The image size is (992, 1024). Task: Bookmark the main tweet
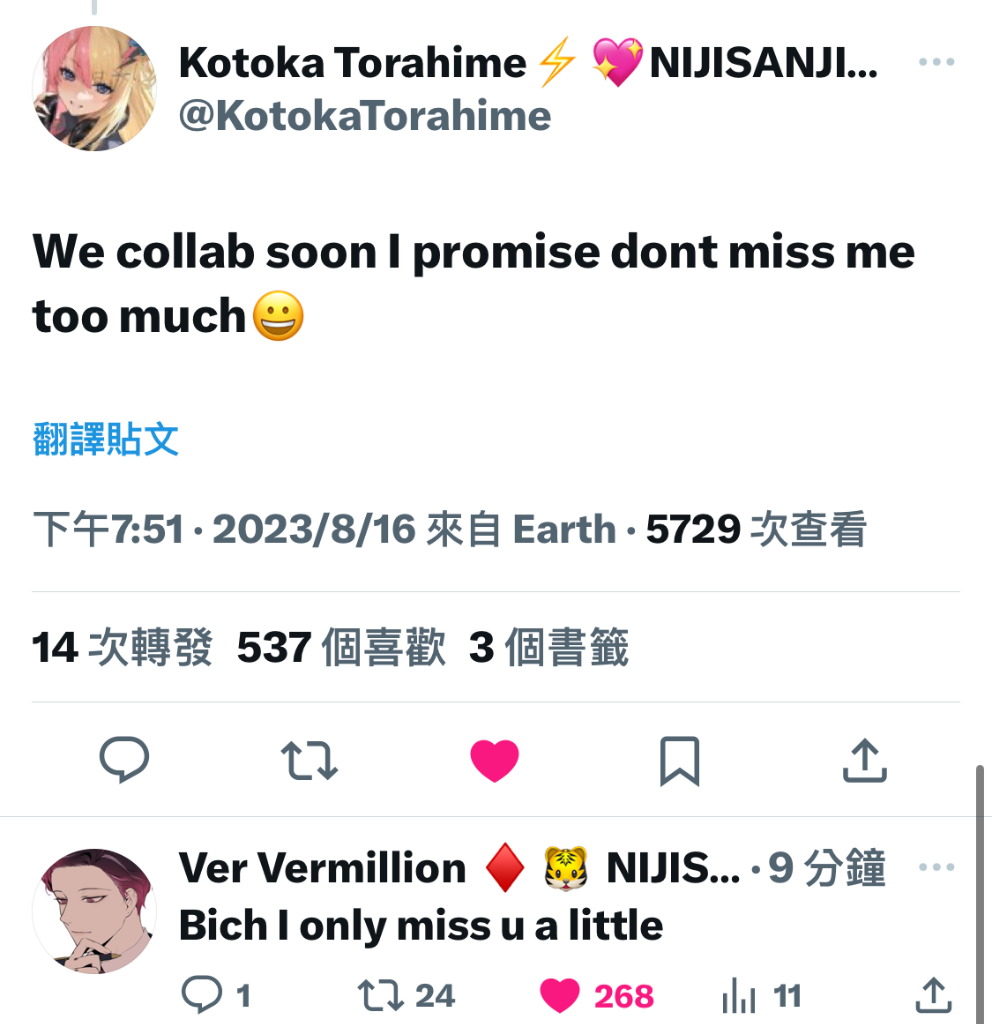click(x=679, y=761)
